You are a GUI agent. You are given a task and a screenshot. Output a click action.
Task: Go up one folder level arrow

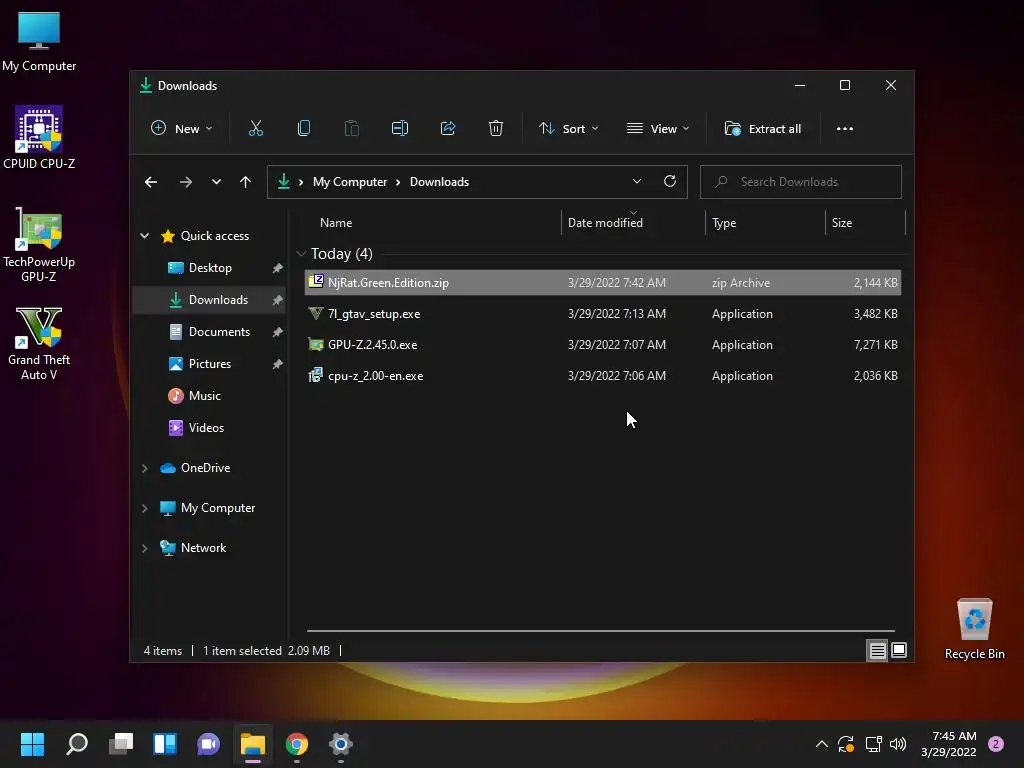245,182
